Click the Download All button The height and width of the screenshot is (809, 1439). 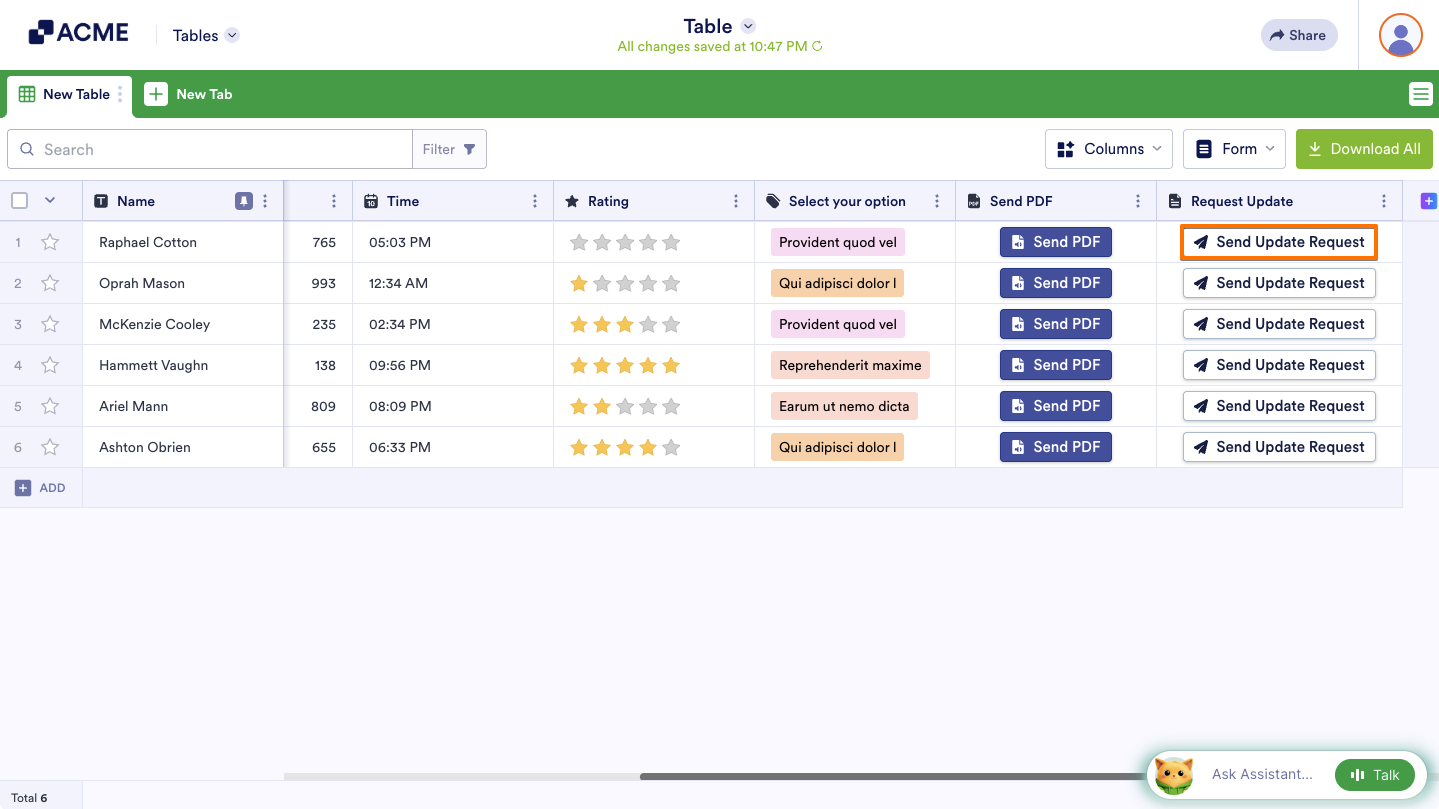click(x=1364, y=149)
